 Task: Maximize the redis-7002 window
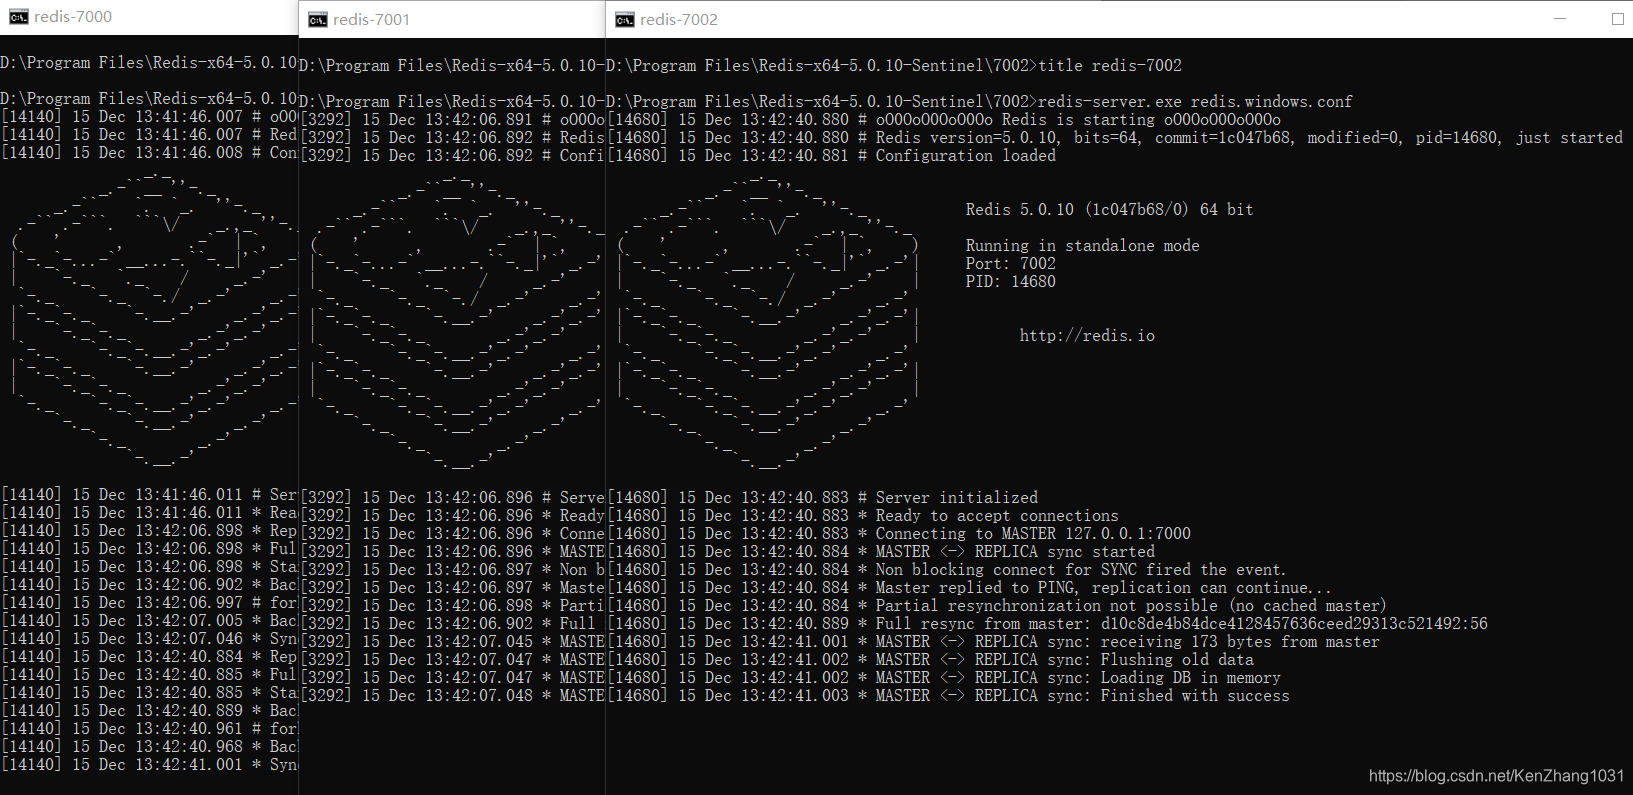pyautogui.click(x=1618, y=19)
